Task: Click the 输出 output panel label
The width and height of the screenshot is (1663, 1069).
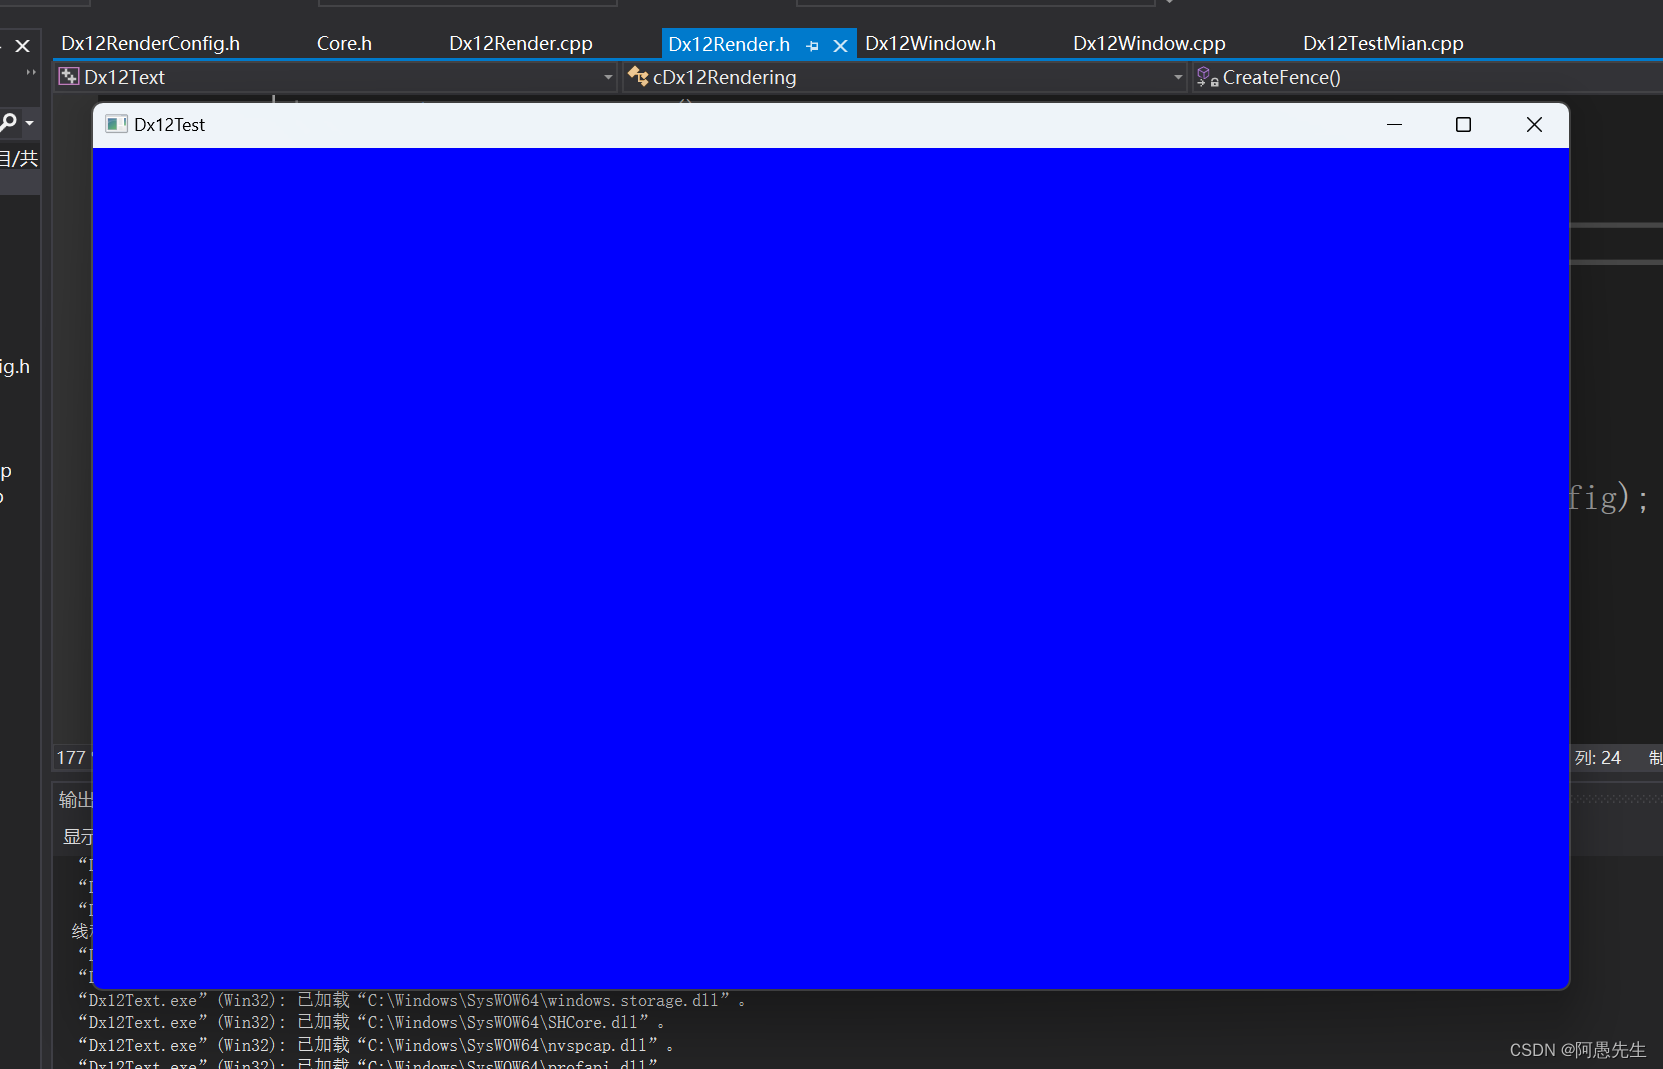Action: click(76, 798)
